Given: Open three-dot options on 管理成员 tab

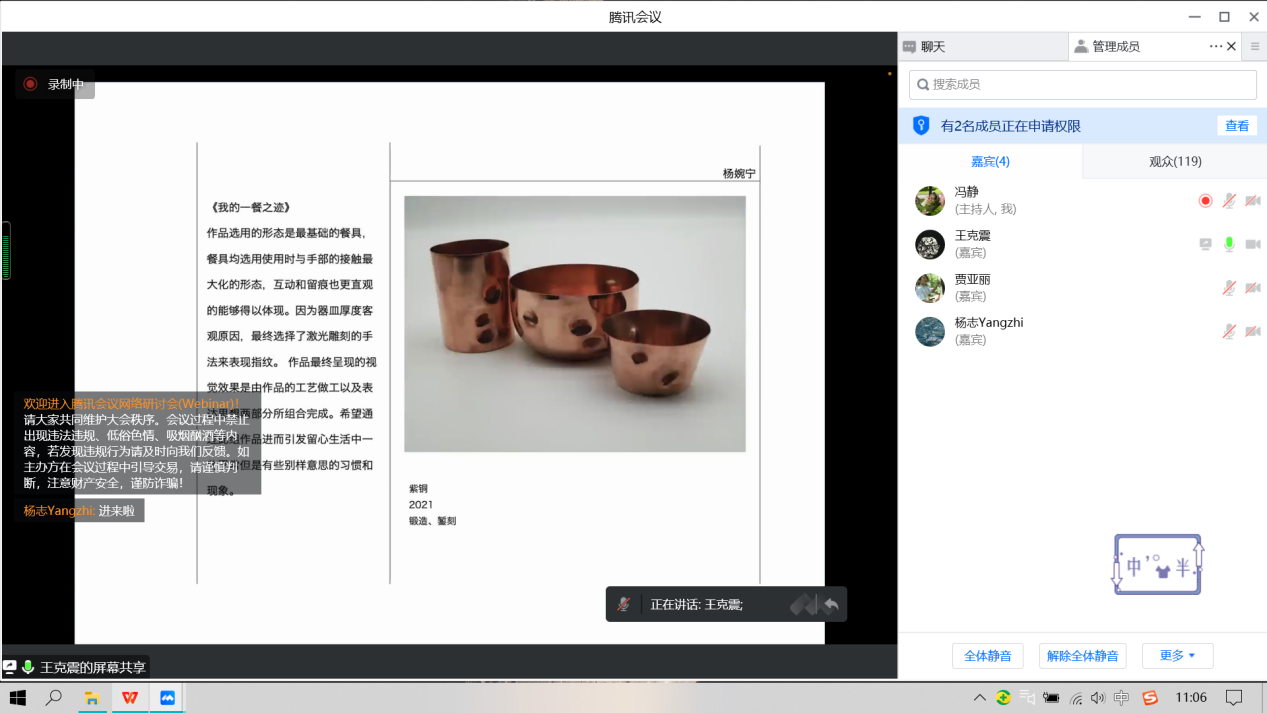Looking at the screenshot, I should [x=1215, y=46].
